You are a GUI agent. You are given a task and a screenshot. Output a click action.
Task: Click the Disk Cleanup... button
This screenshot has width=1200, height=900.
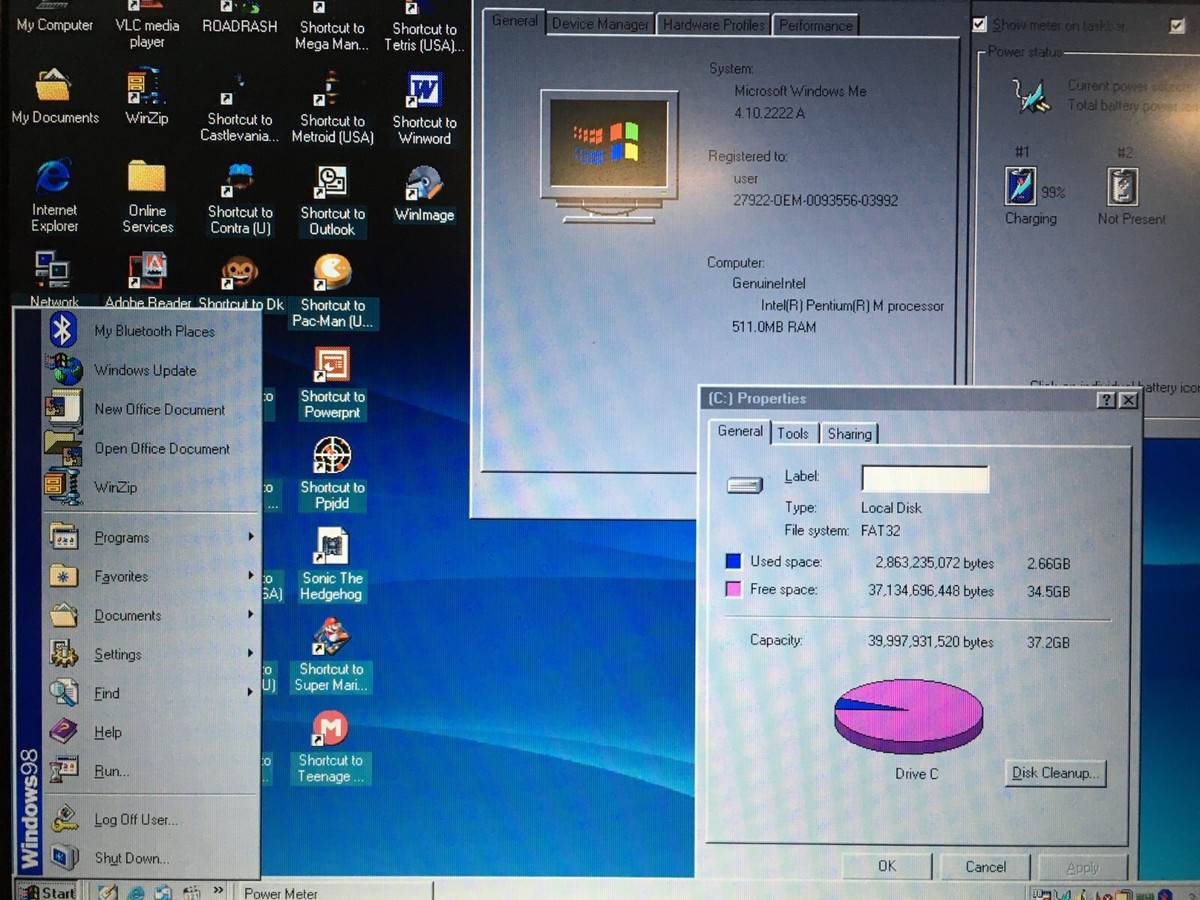pos(1055,772)
